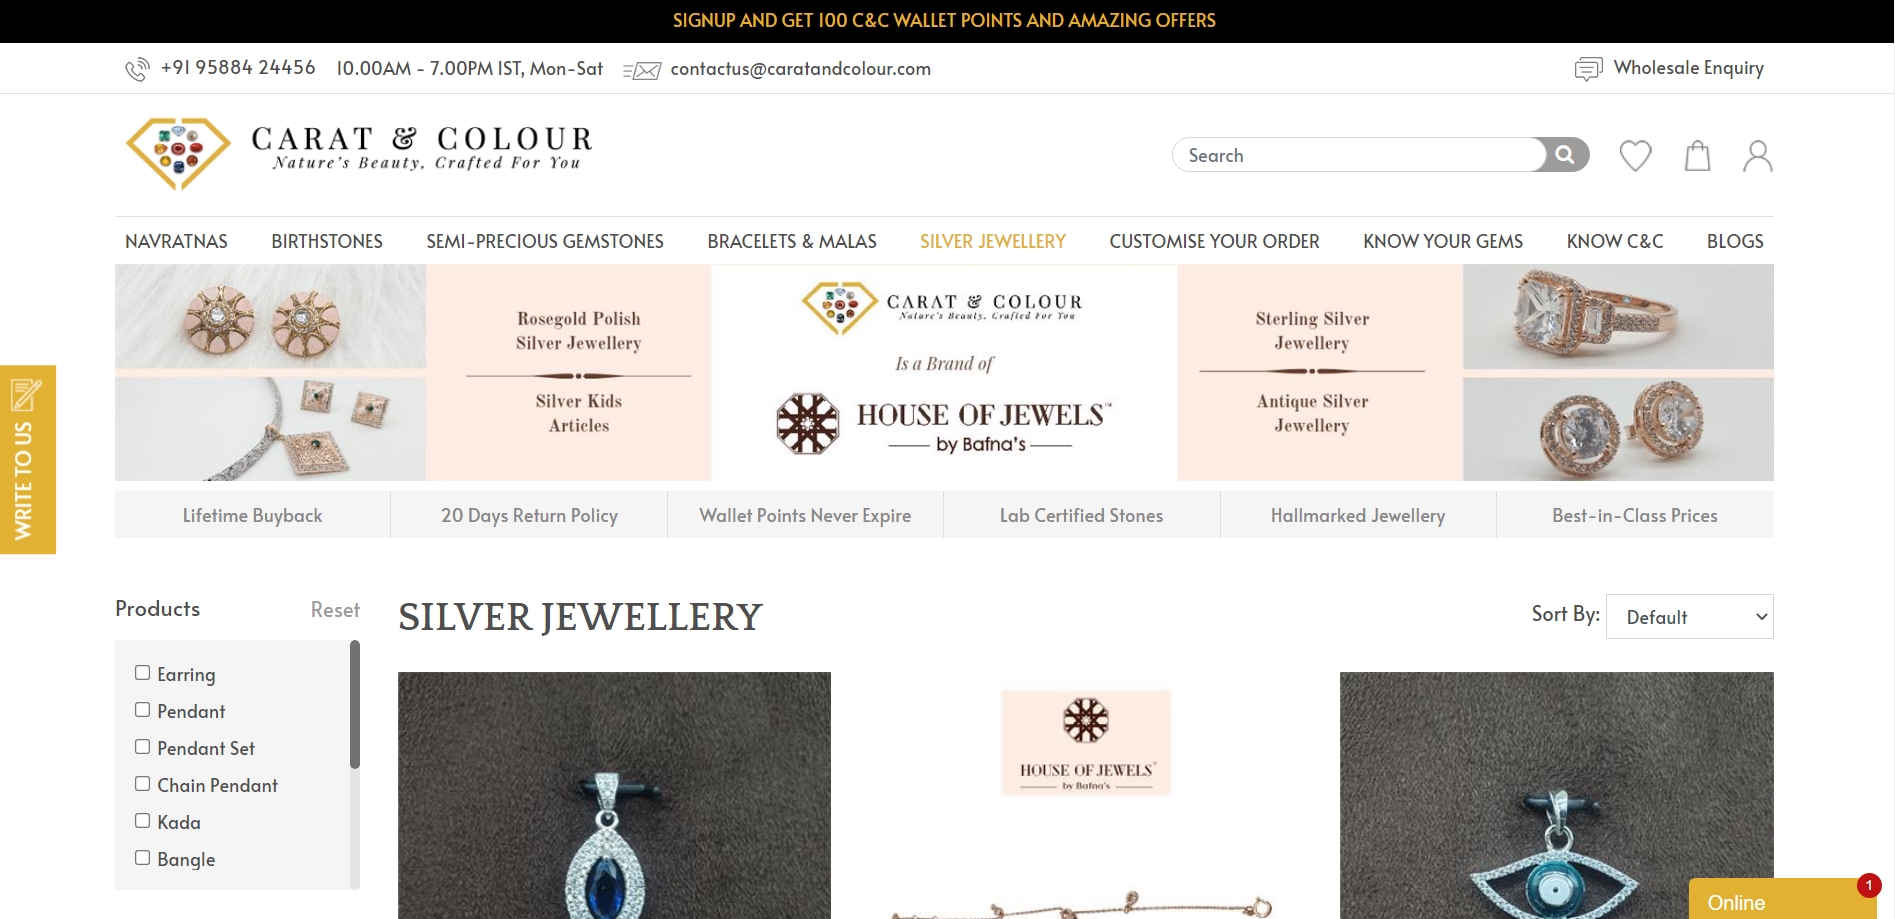Tick the Earring filter checkbox
This screenshot has height=919, width=1895.
[142, 673]
